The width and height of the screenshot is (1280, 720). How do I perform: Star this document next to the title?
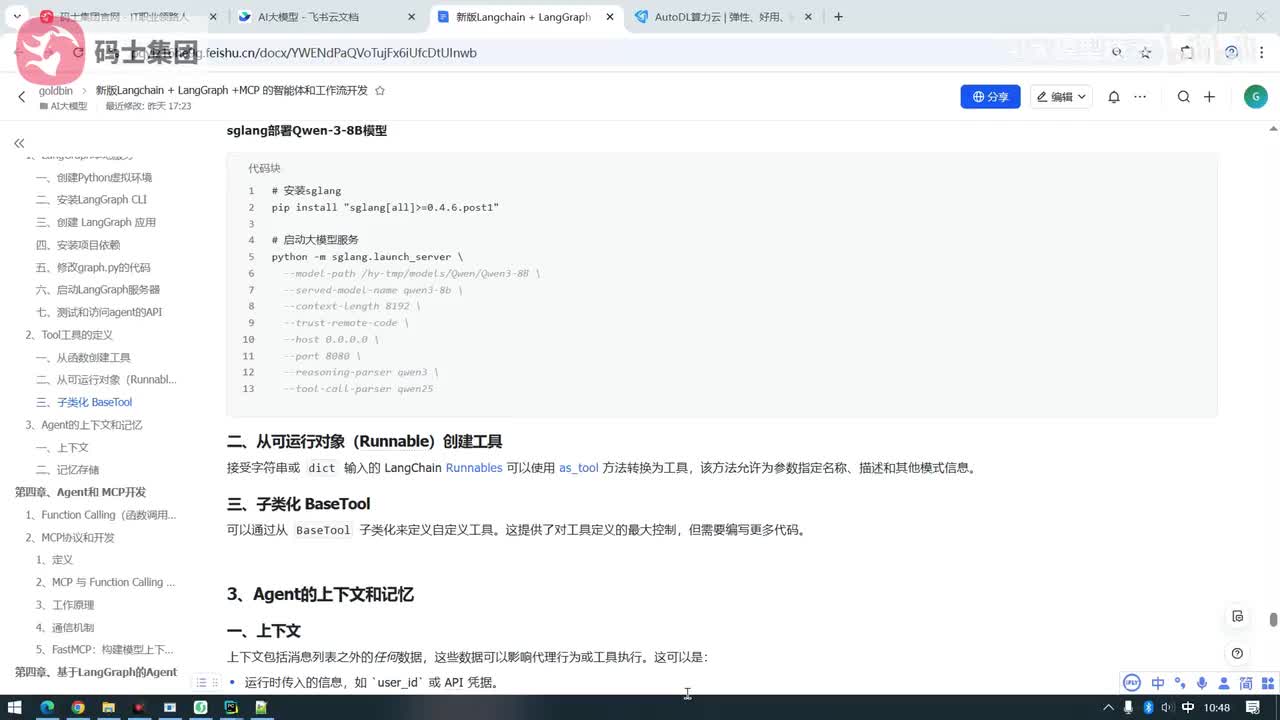coord(379,90)
